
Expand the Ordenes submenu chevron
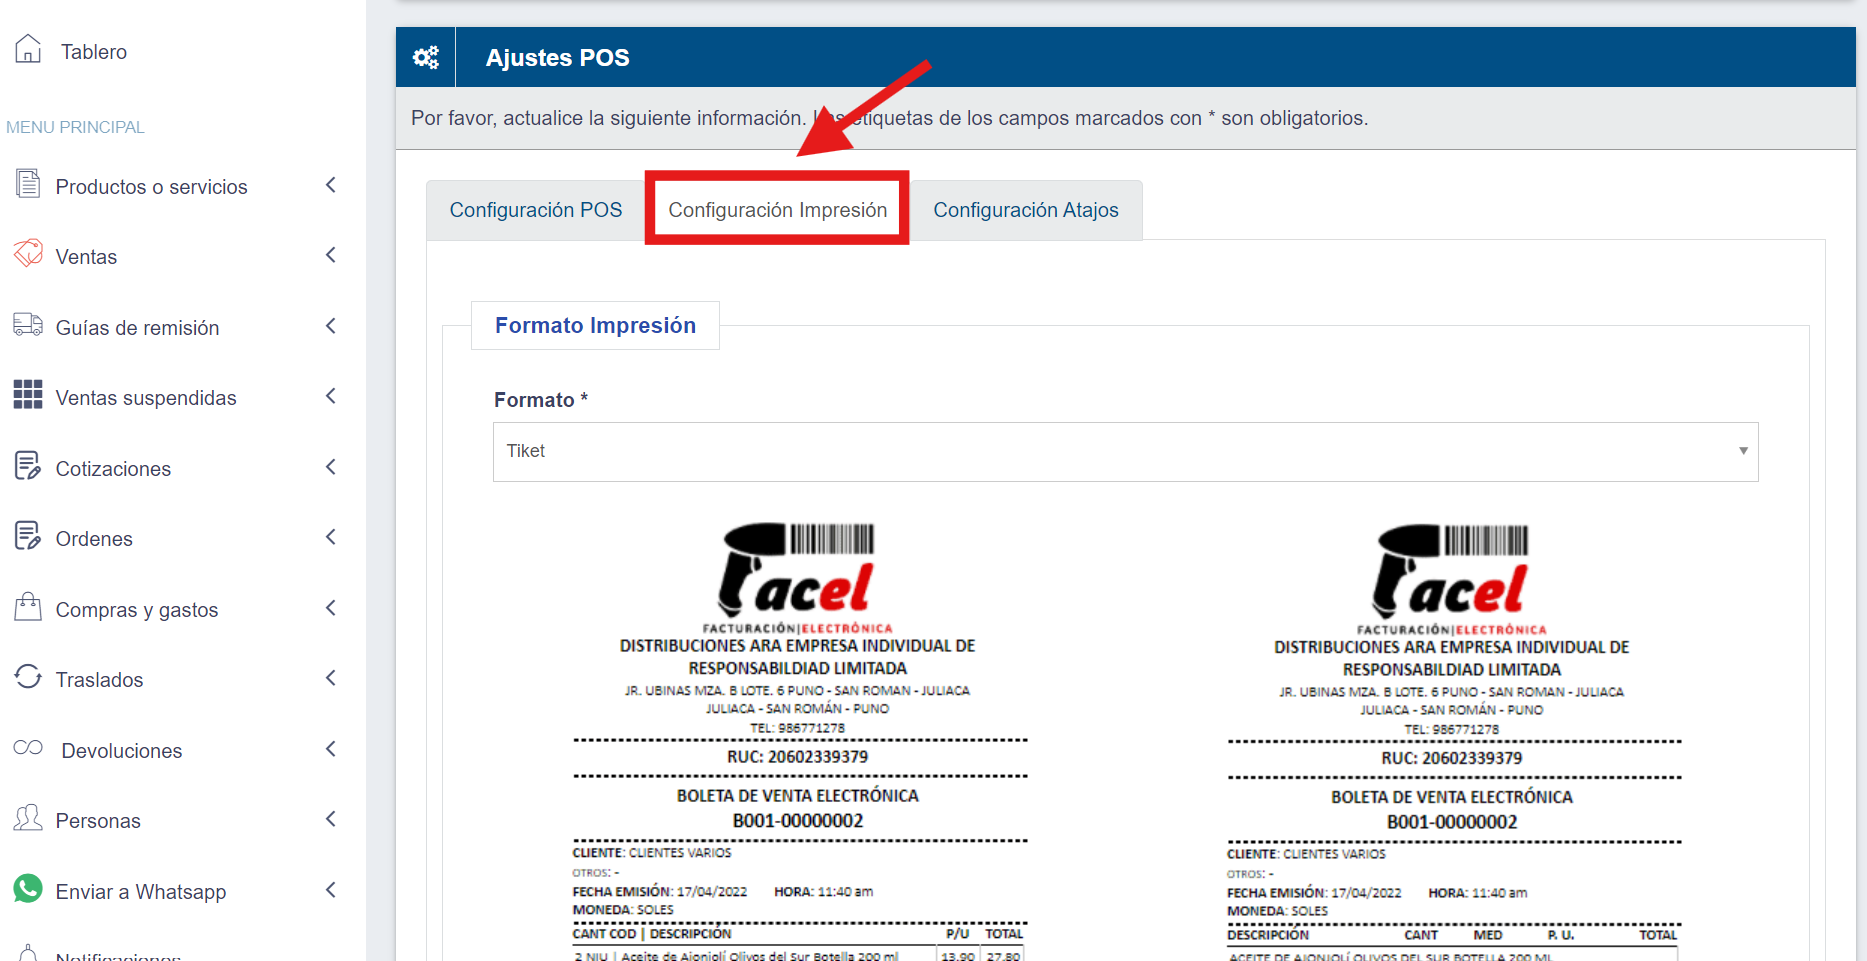[331, 537]
